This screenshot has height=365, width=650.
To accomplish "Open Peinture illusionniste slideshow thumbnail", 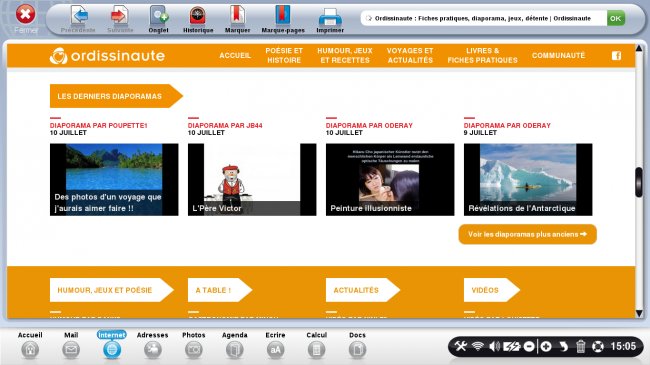I will point(390,180).
